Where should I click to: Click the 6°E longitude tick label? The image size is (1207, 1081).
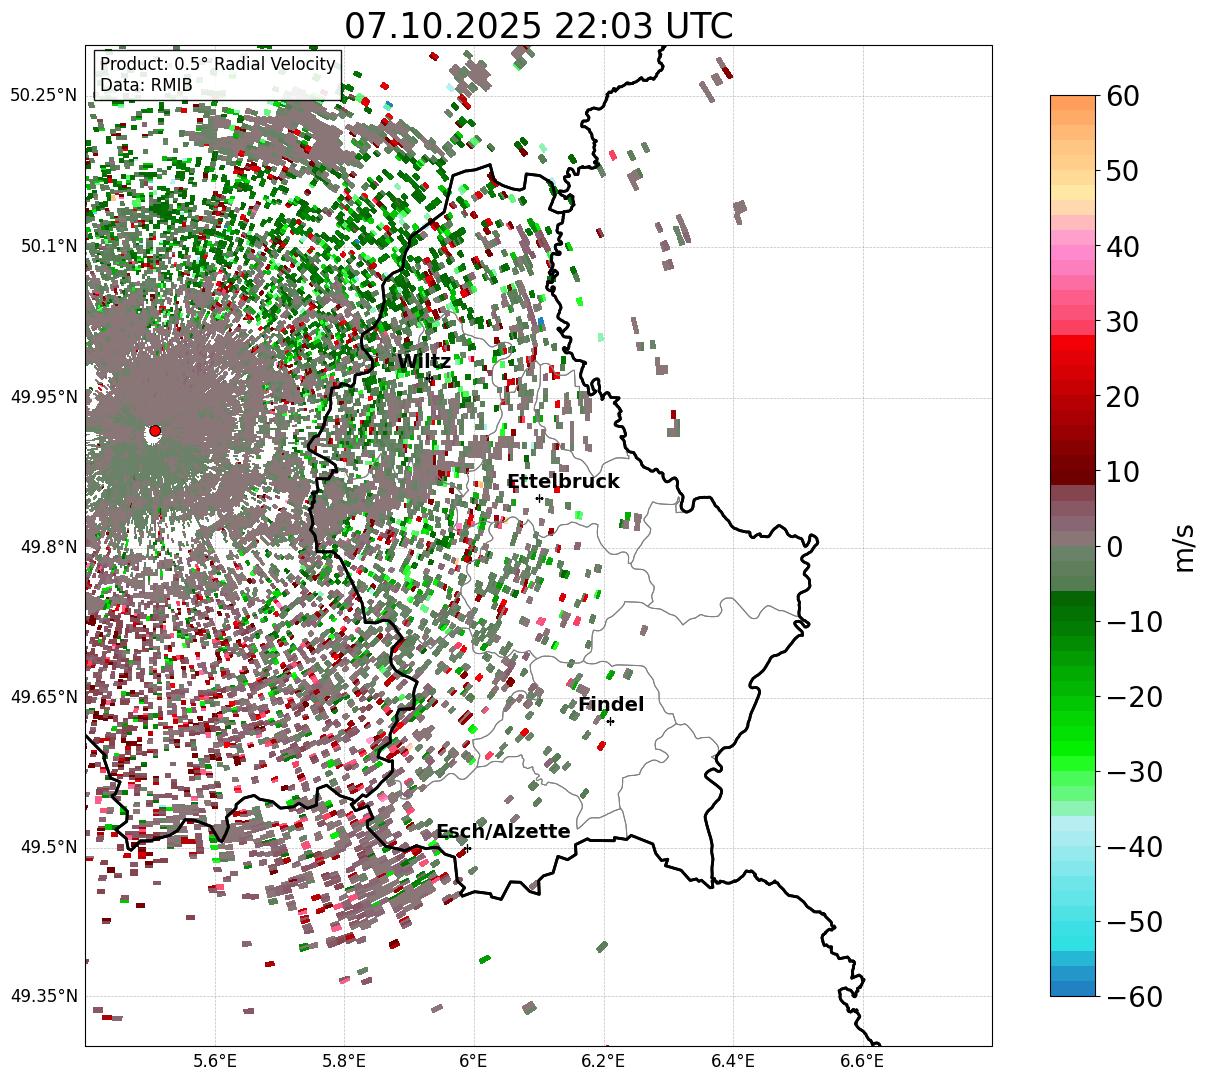(474, 1061)
